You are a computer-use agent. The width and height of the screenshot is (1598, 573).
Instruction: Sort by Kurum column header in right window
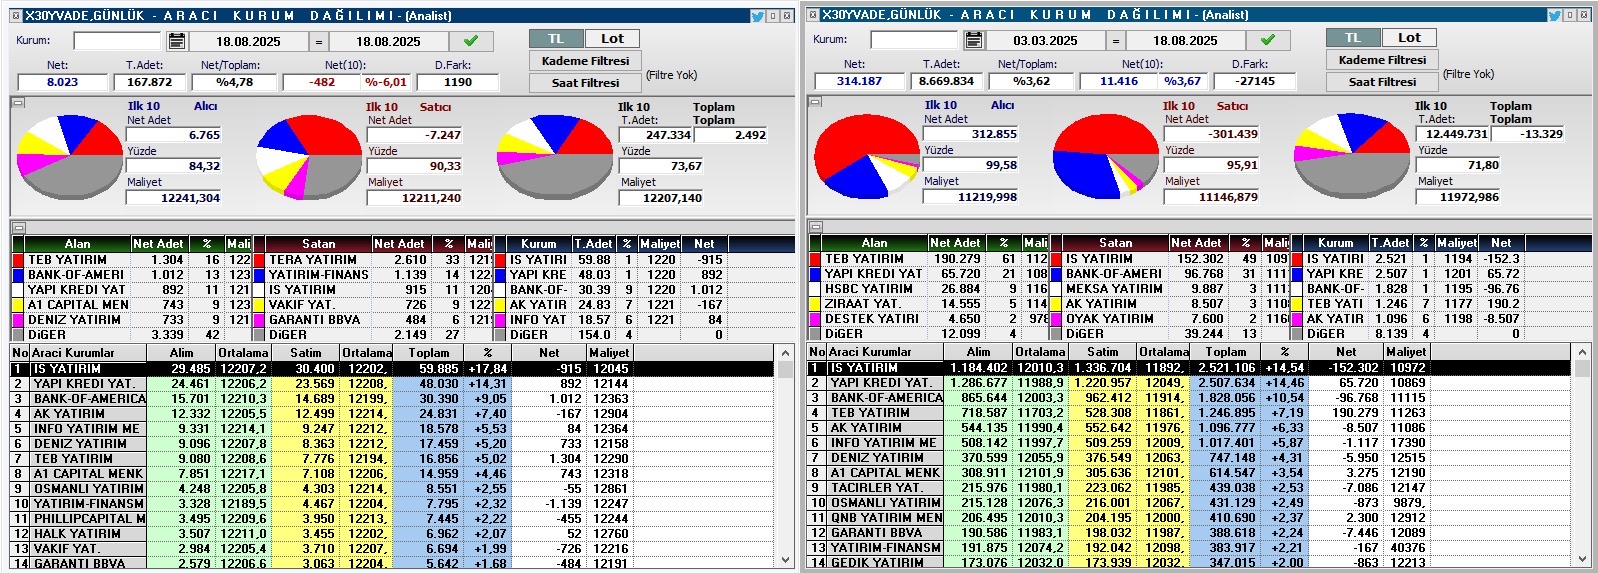point(1335,243)
